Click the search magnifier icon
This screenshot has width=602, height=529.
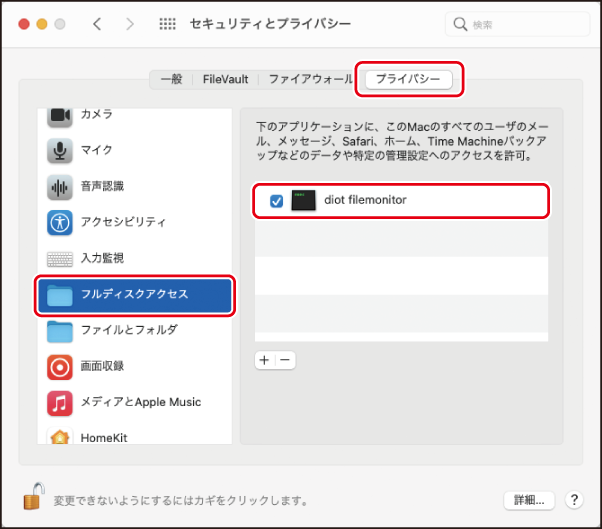pyautogui.click(x=460, y=24)
